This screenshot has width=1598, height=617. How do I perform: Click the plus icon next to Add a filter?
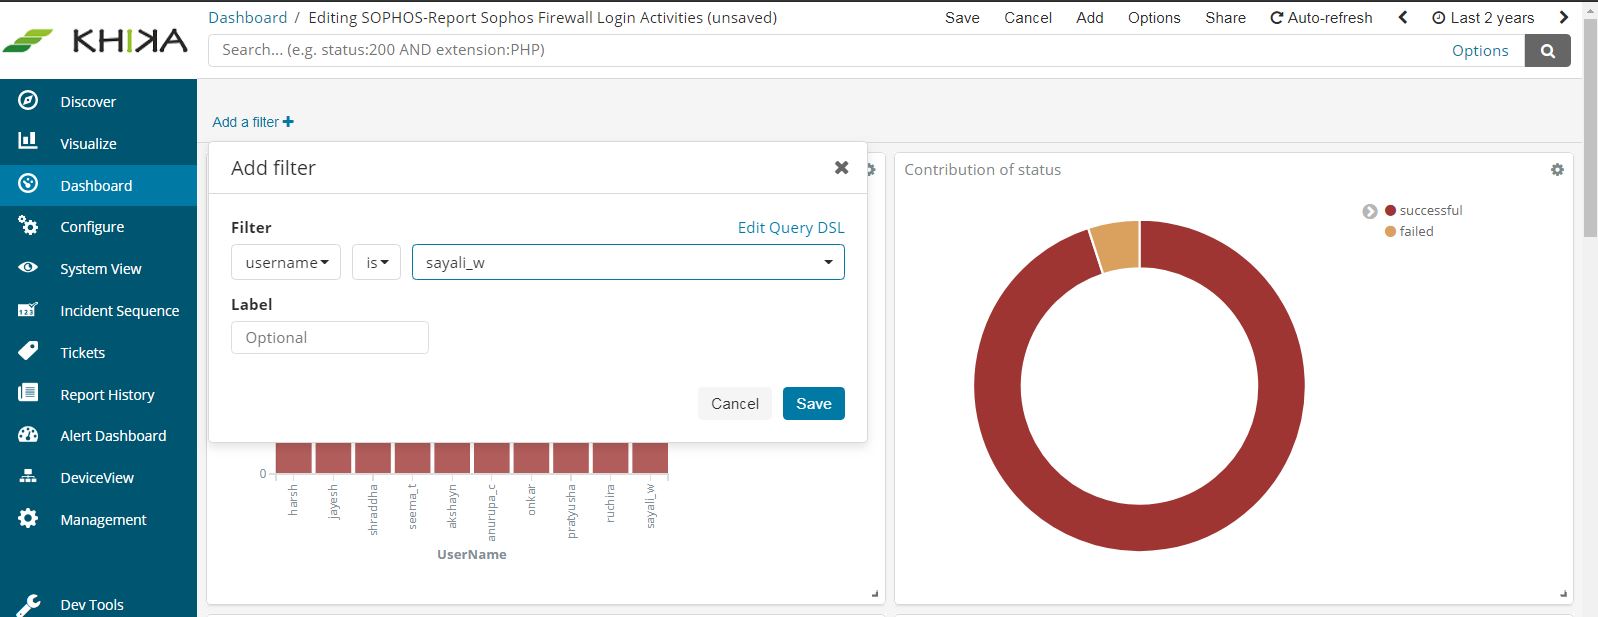pyautogui.click(x=288, y=122)
